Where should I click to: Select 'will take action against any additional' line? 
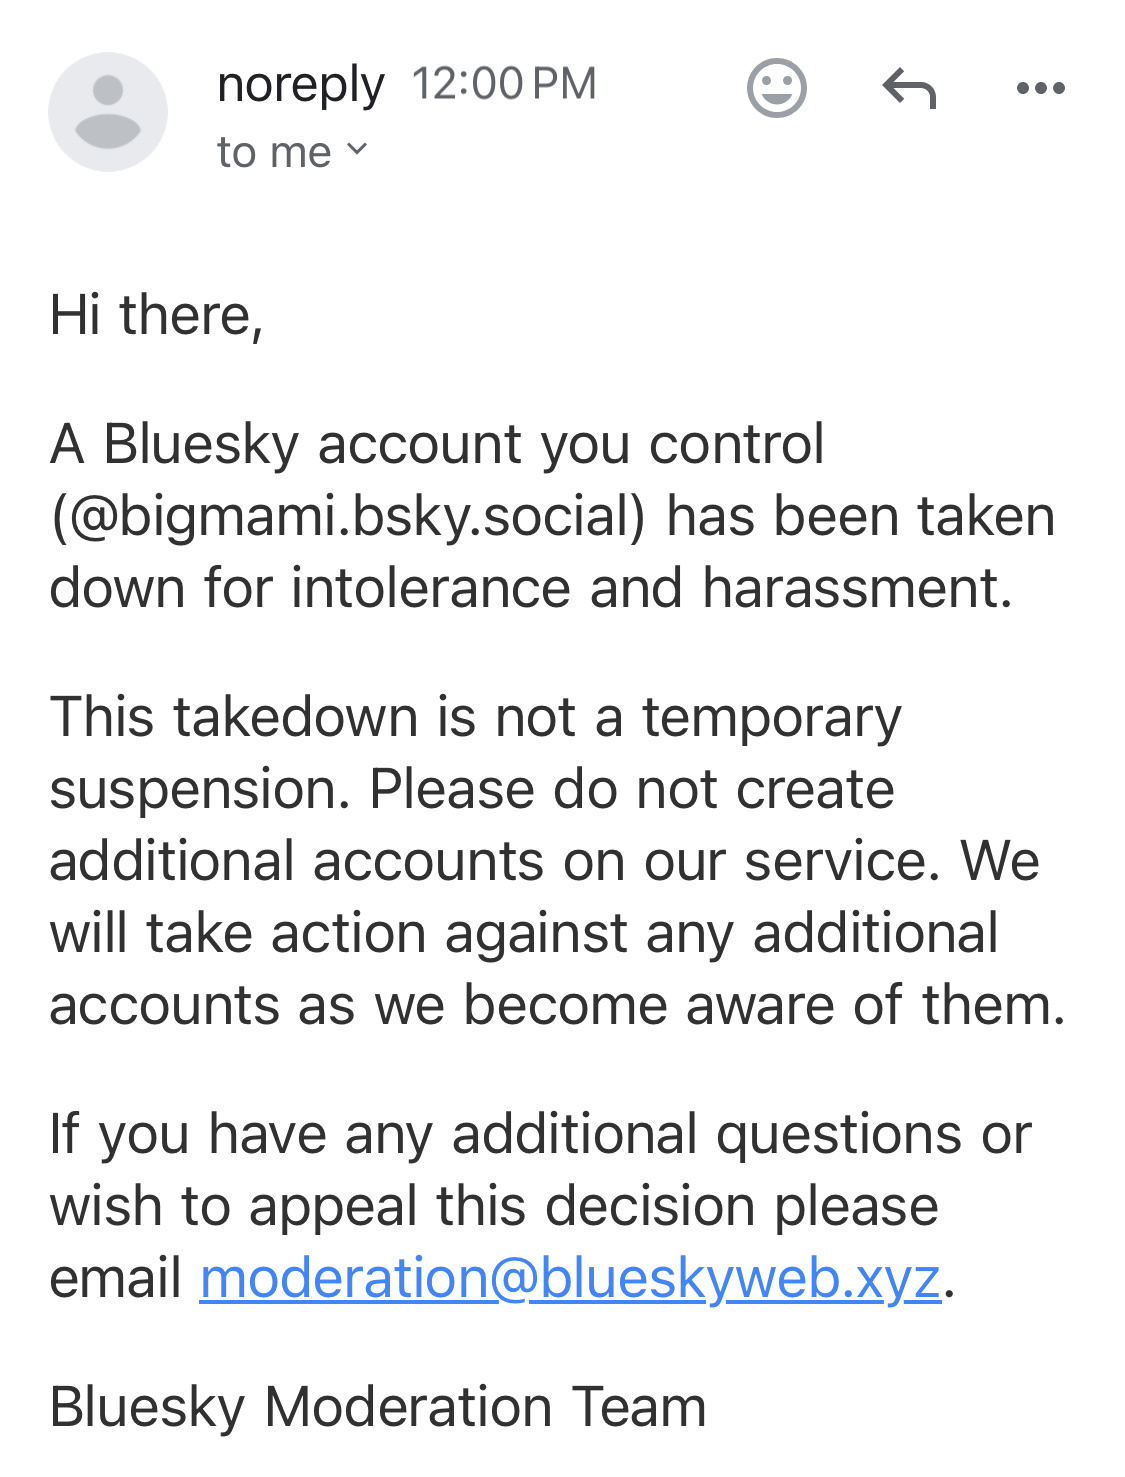tap(524, 934)
